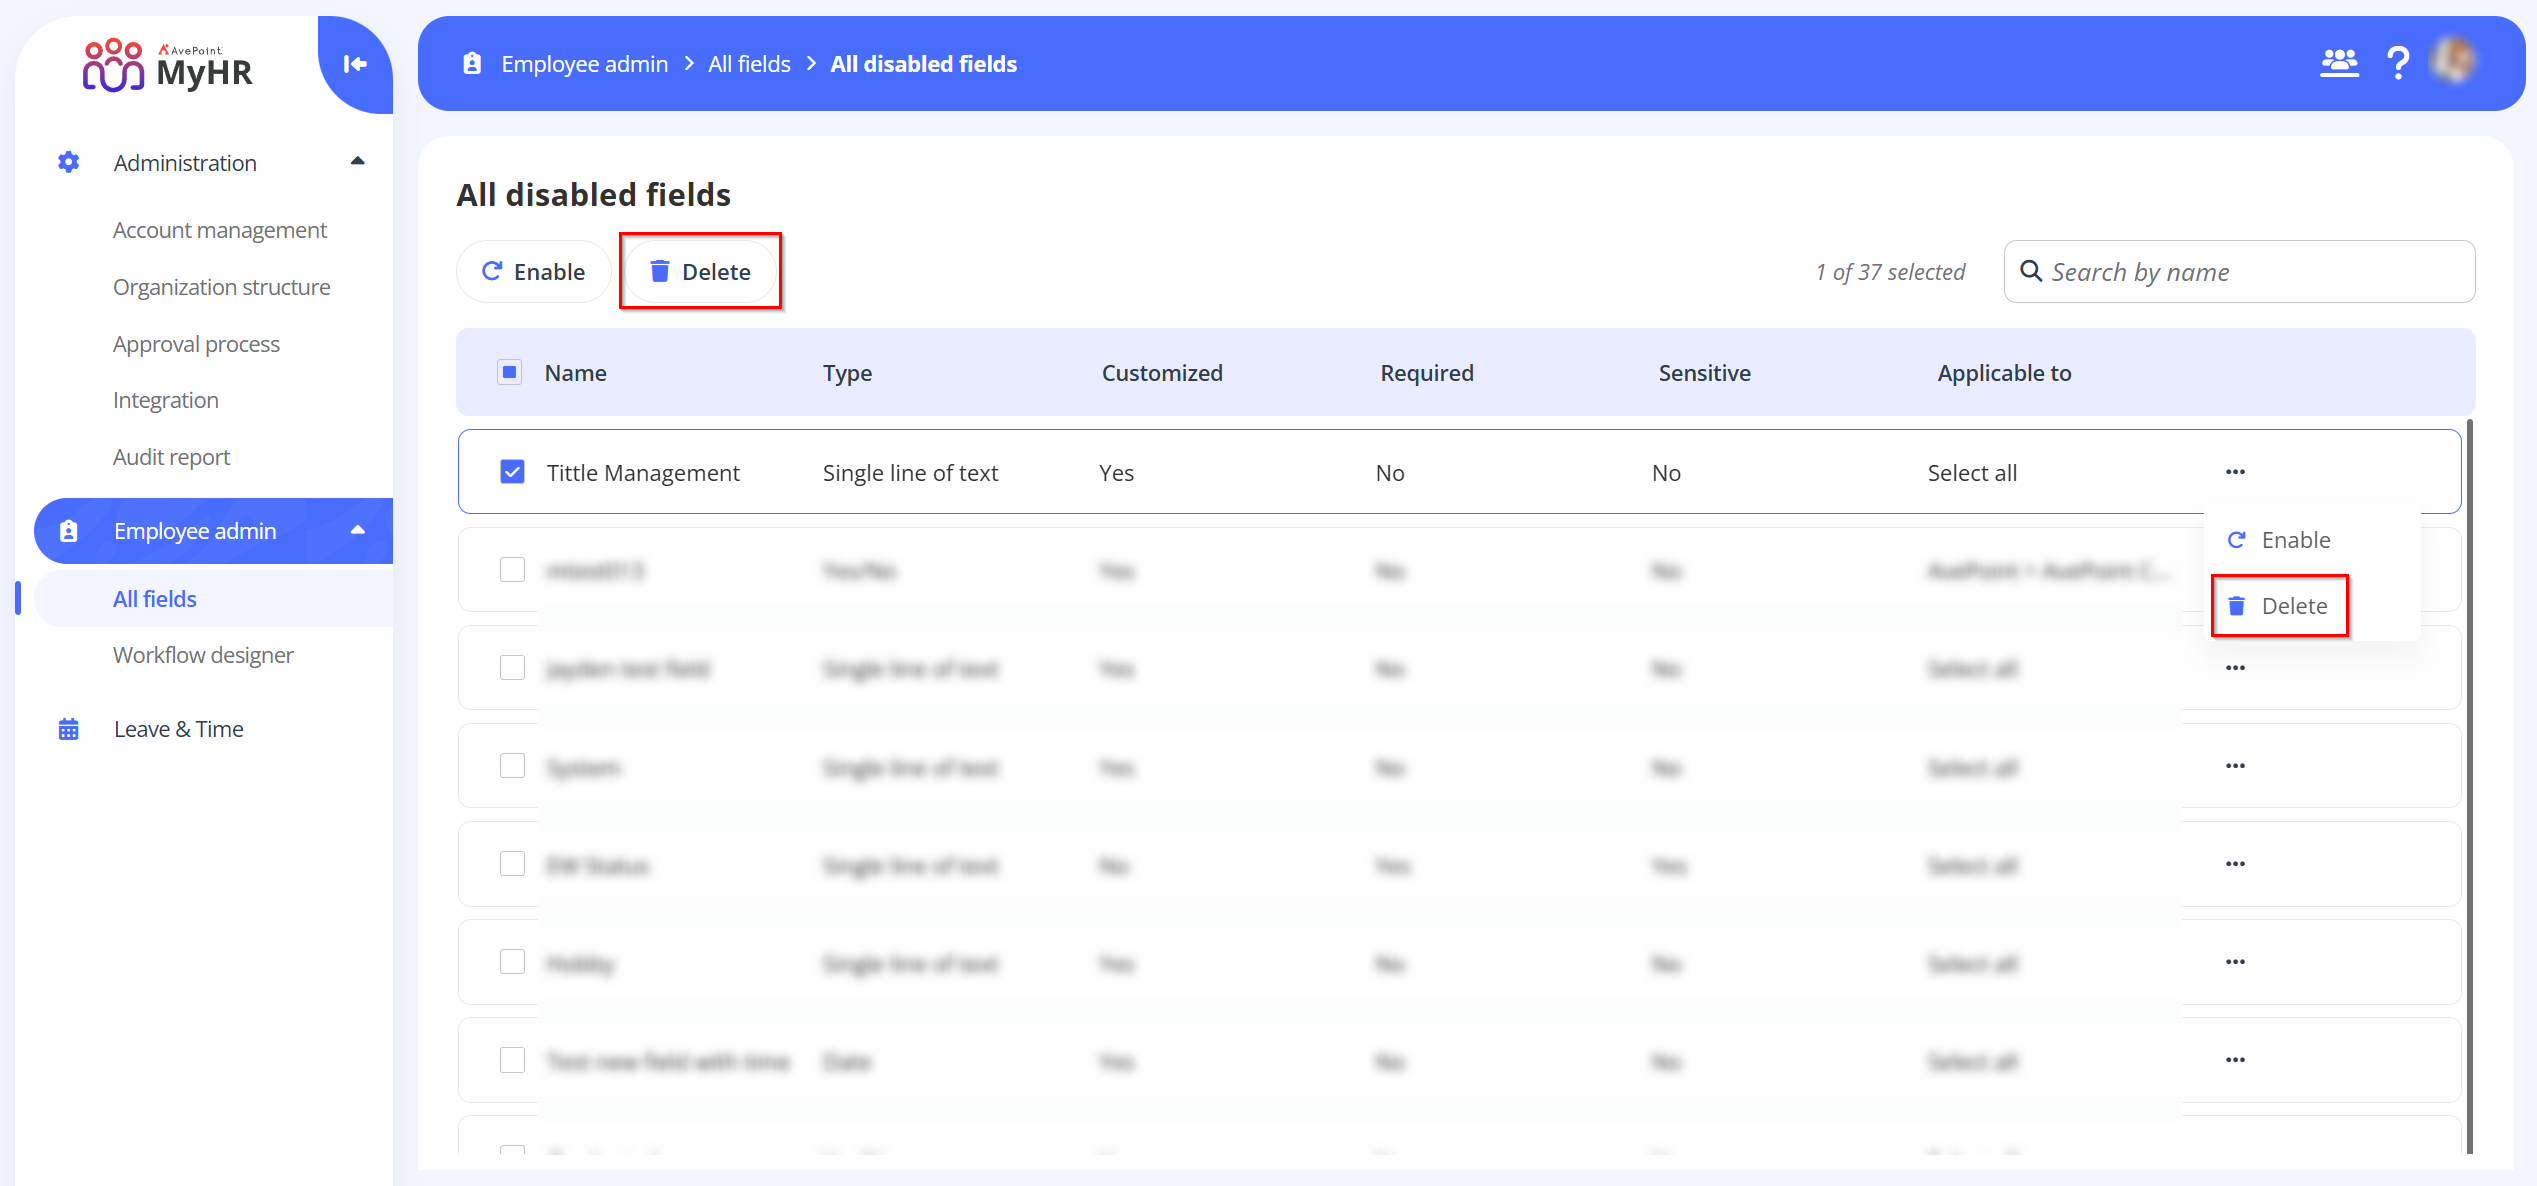This screenshot has width=2537, height=1186.
Task: Check the fifth table row checkbox
Action: point(512,864)
